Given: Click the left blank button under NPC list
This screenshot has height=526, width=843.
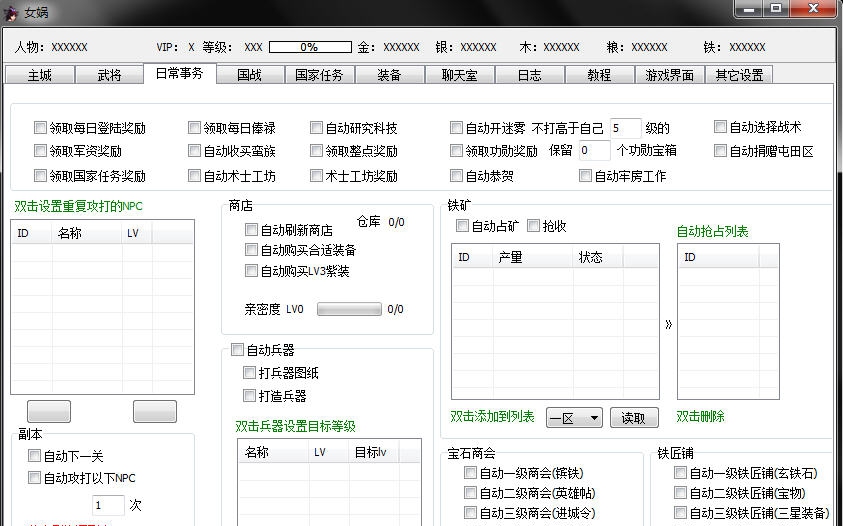Looking at the screenshot, I should tap(49, 411).
